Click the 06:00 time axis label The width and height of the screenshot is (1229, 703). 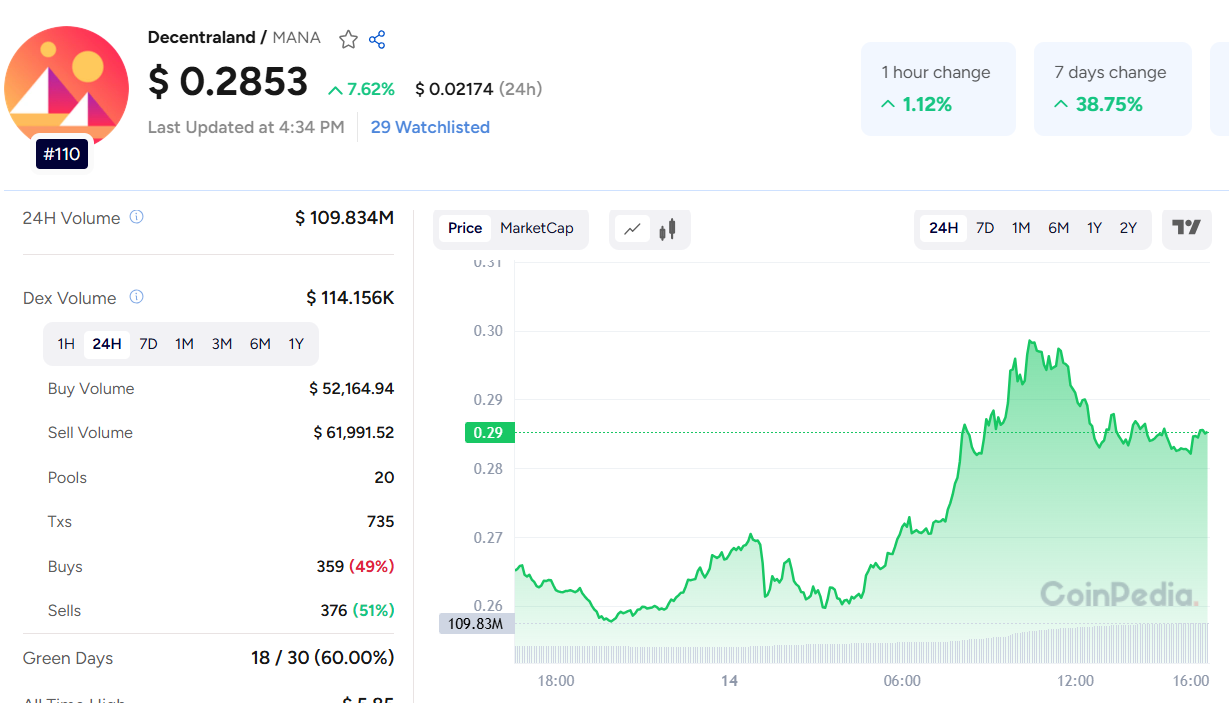[x=903, y=681]
